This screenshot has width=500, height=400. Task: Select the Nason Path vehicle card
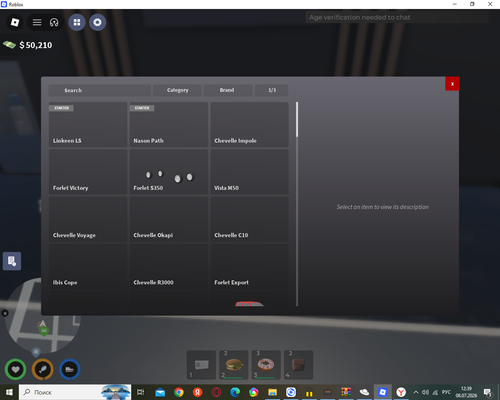coord(169,124)
